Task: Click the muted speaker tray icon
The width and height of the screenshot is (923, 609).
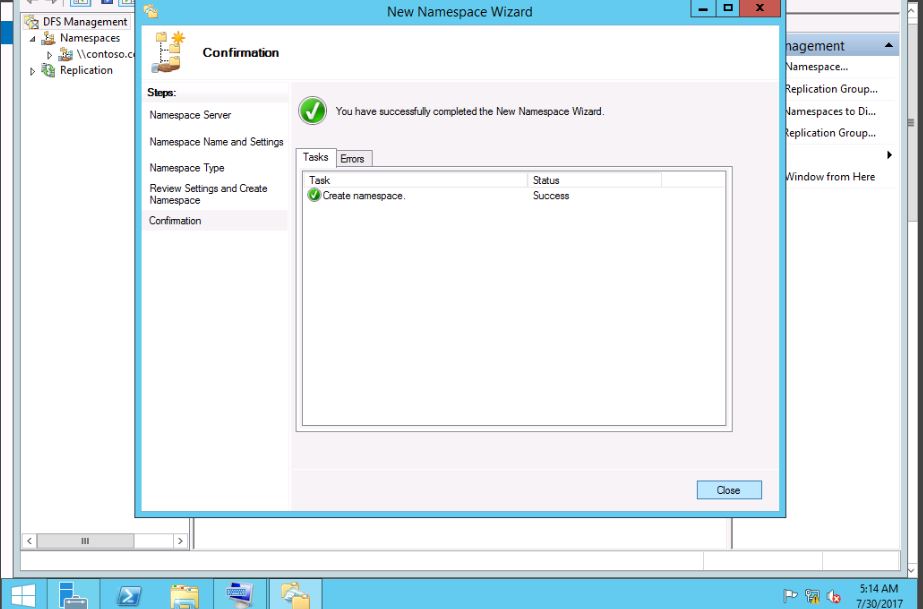Action: tap(834, 596)
